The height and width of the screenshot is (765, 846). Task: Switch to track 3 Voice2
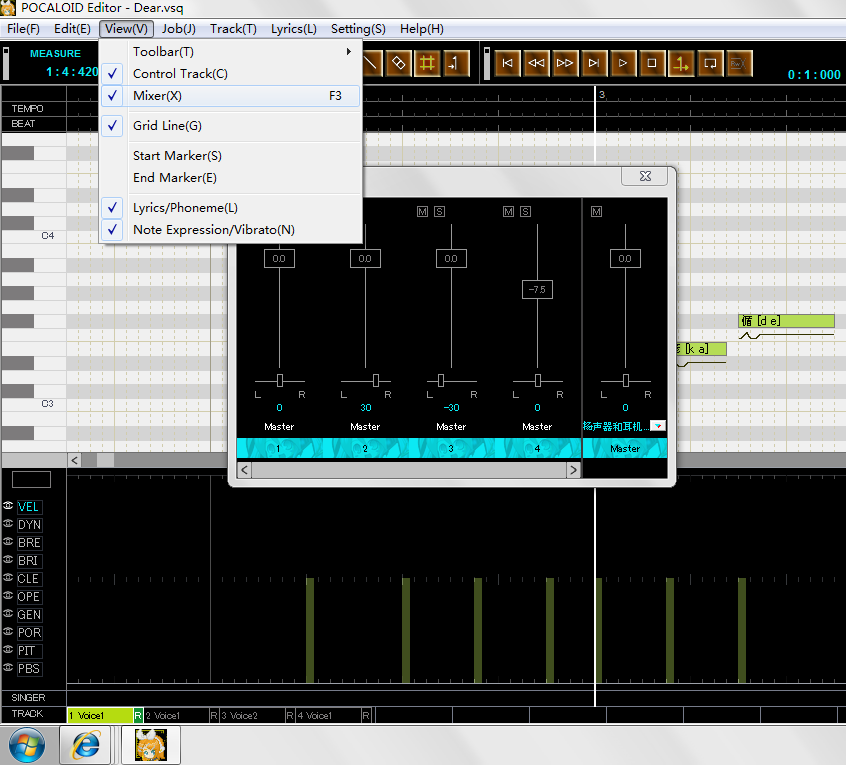click(253, 715)
